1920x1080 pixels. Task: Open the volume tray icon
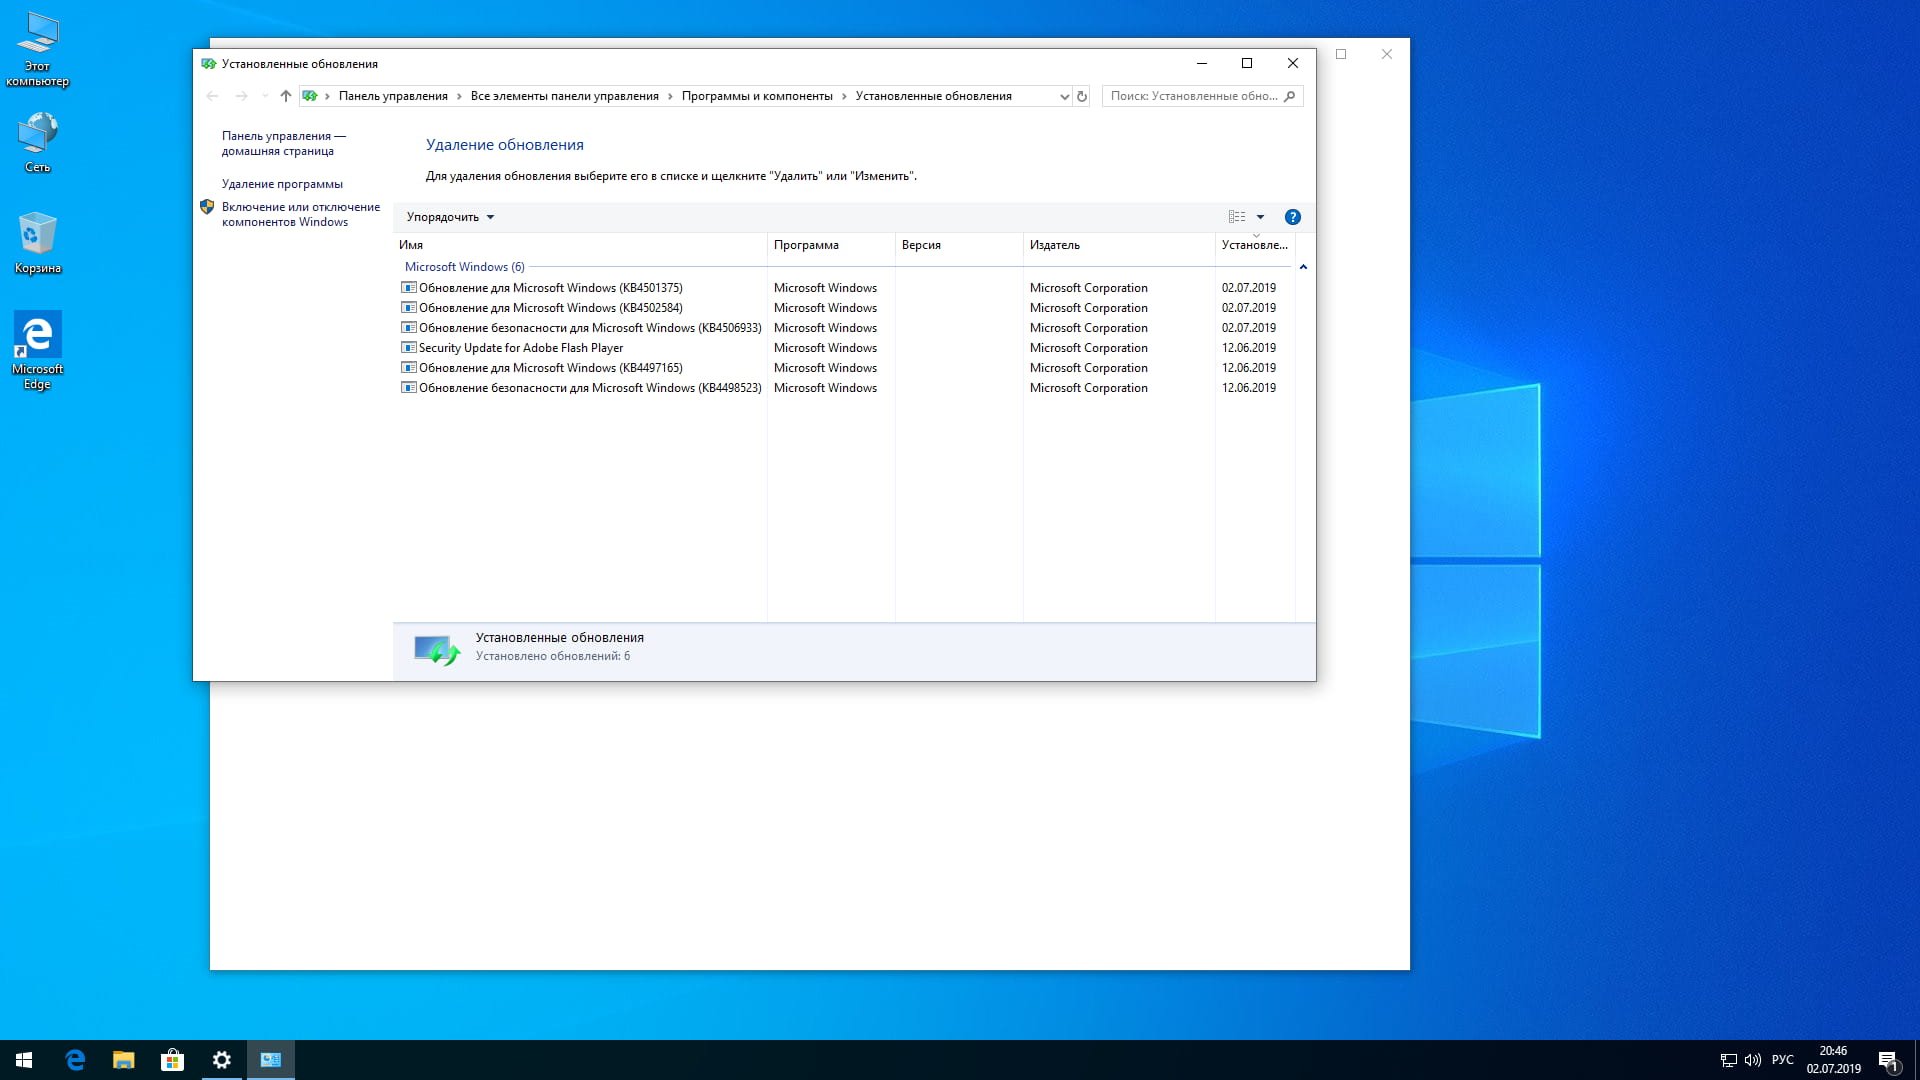click(1753, 1060)
